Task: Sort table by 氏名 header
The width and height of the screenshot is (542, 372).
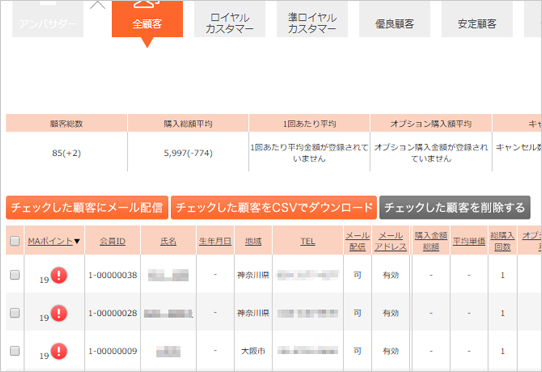Action: tap(168, 241)
